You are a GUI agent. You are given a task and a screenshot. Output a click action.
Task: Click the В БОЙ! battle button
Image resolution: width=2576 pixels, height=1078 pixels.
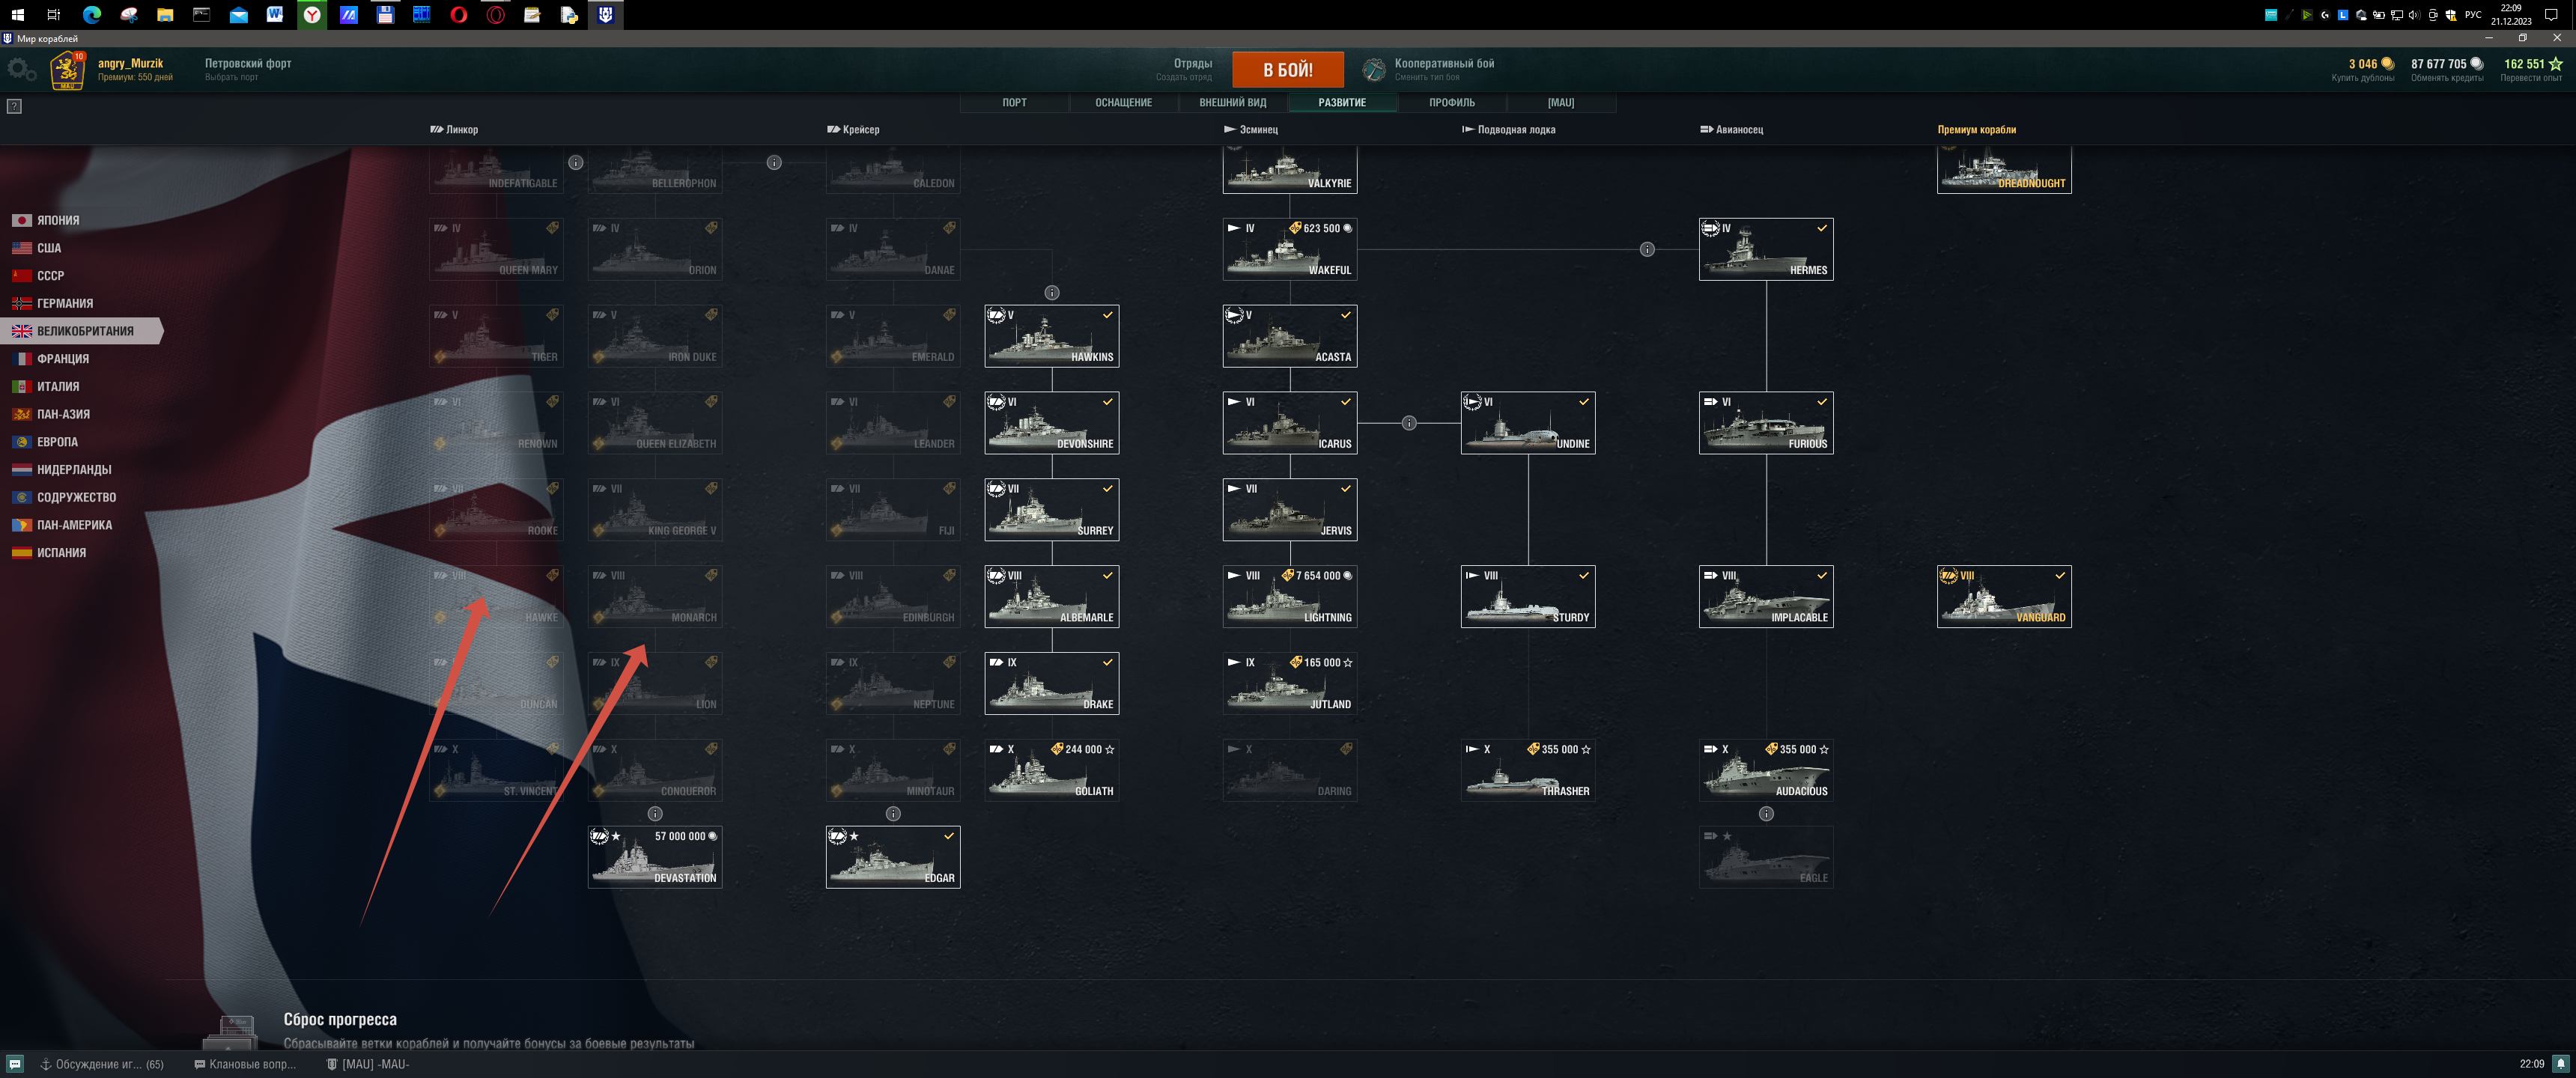click(1287, 70)
